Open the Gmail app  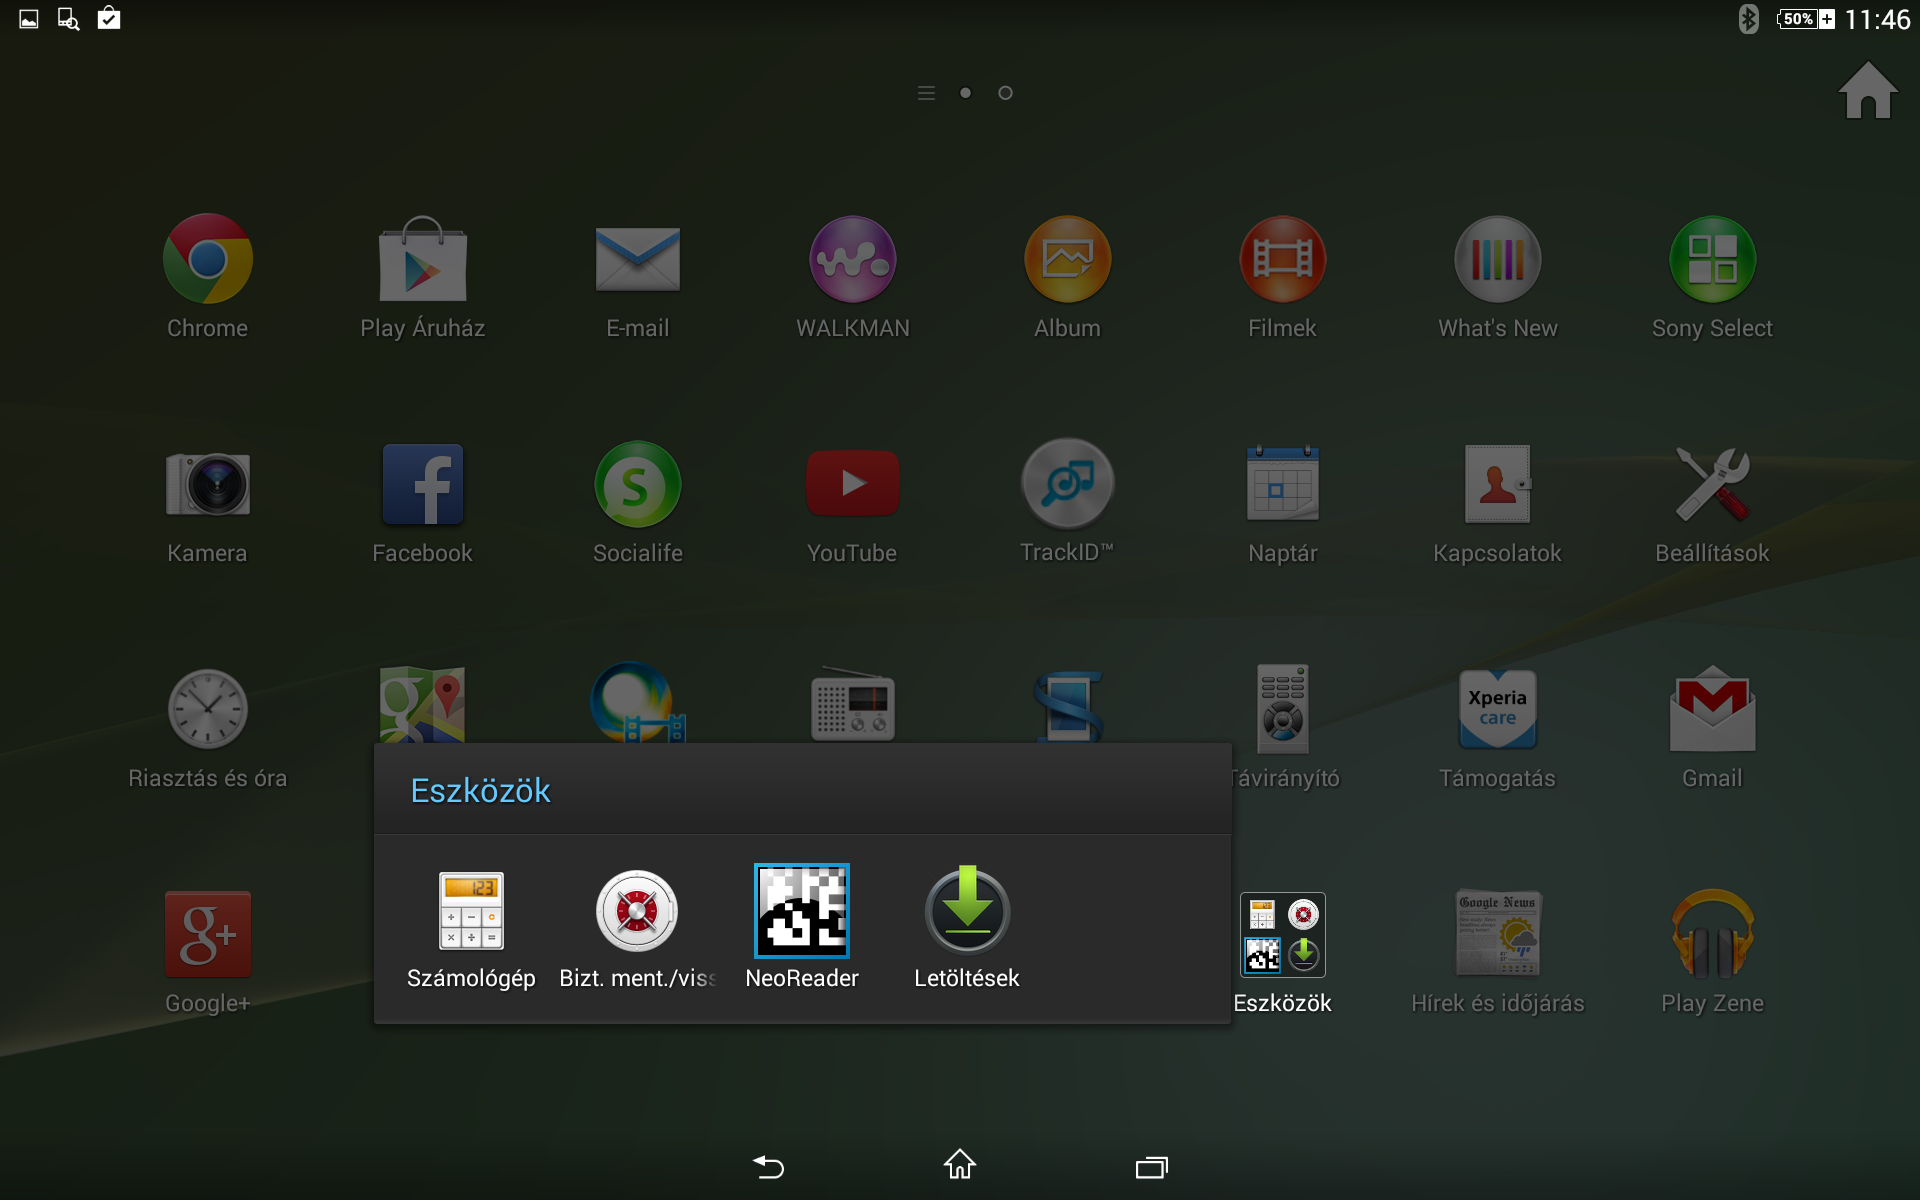pyautogui.click(x=1712, y=709)
